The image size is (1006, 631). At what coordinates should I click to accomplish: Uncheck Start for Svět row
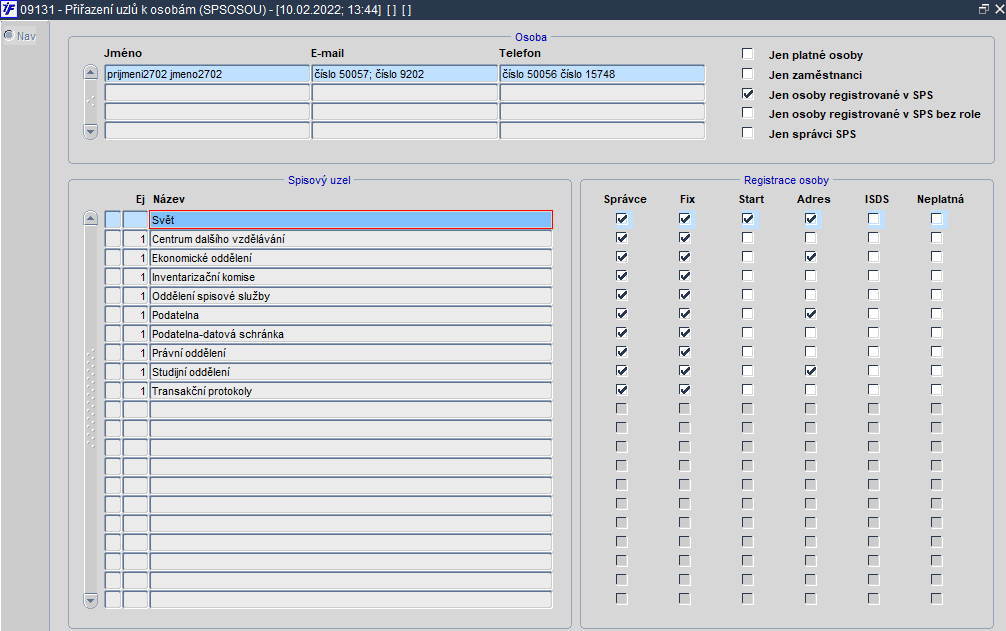pos(747,219)
